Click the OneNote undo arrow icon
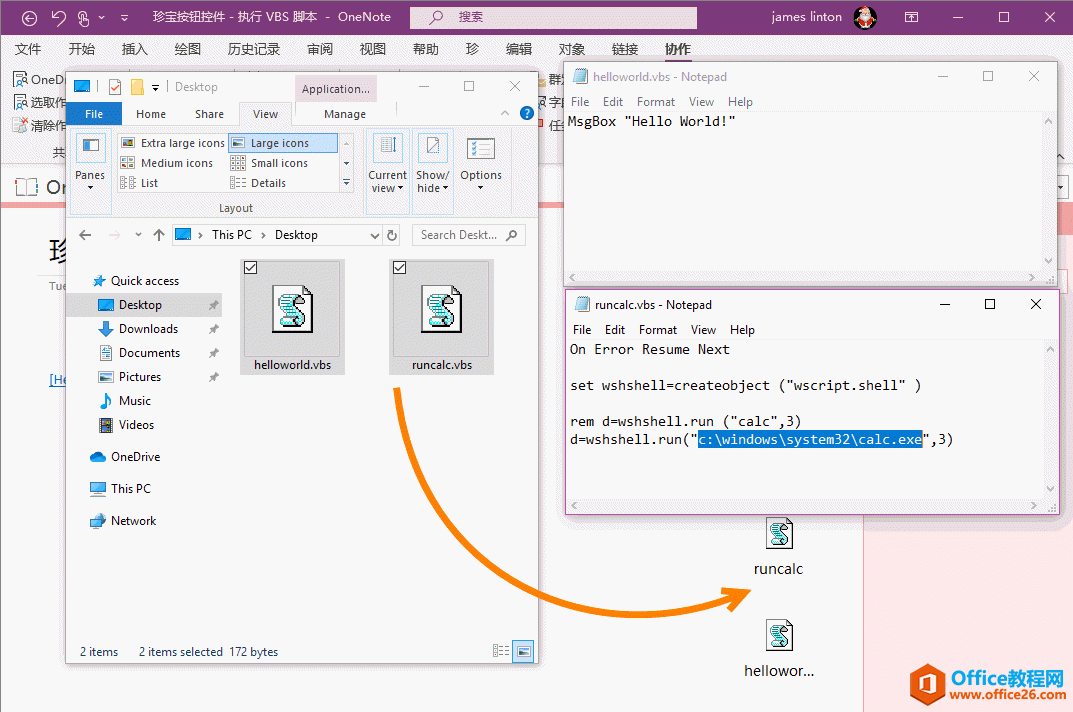This screenshot has width=1073, height=712. [58, 17]
